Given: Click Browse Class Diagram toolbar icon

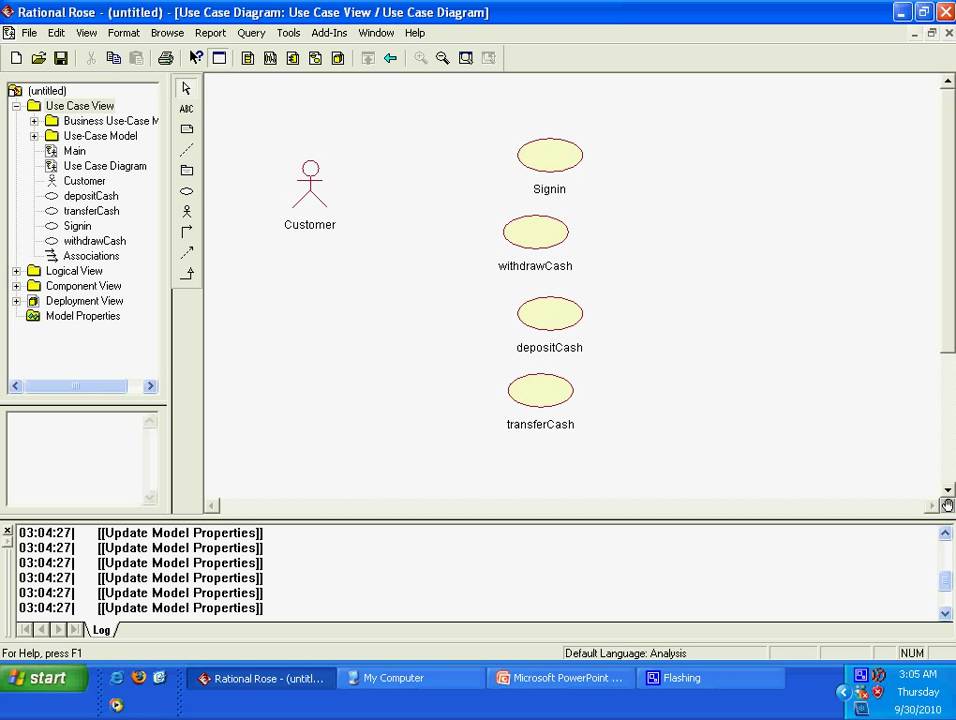Looking at the screenshot, I should tap(248, 58).
